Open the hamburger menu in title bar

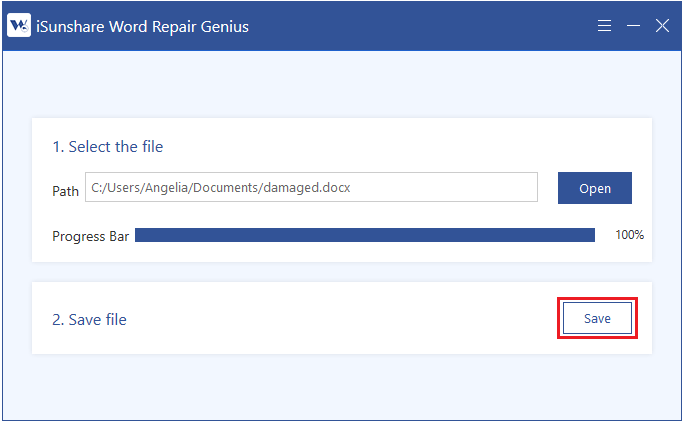604,26
